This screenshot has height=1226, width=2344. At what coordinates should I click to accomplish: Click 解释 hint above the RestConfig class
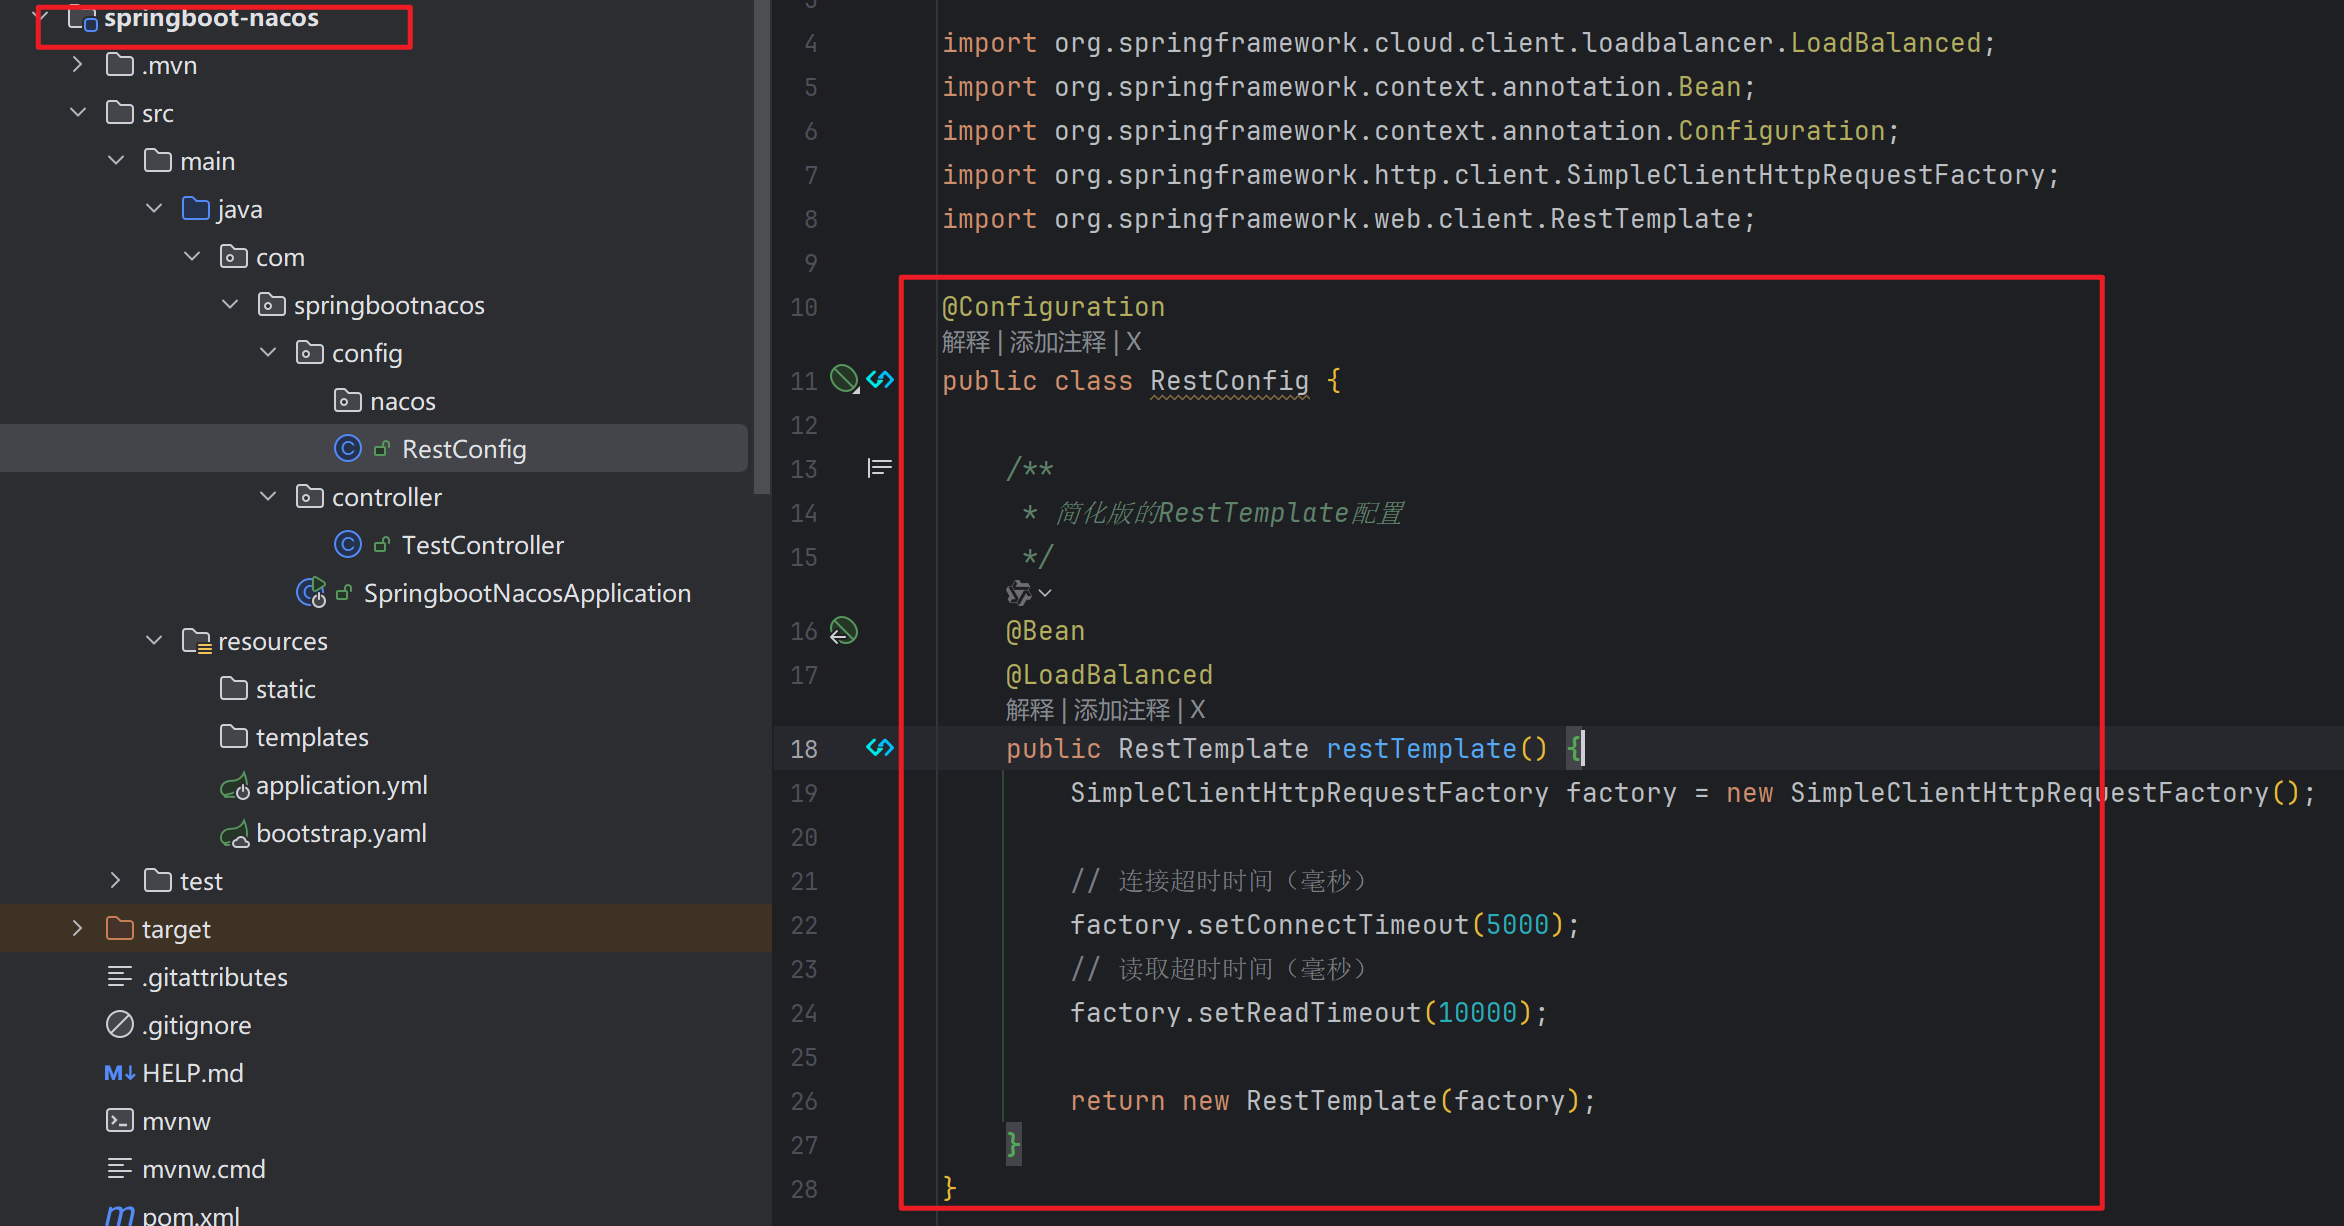(x=965, y=342)
